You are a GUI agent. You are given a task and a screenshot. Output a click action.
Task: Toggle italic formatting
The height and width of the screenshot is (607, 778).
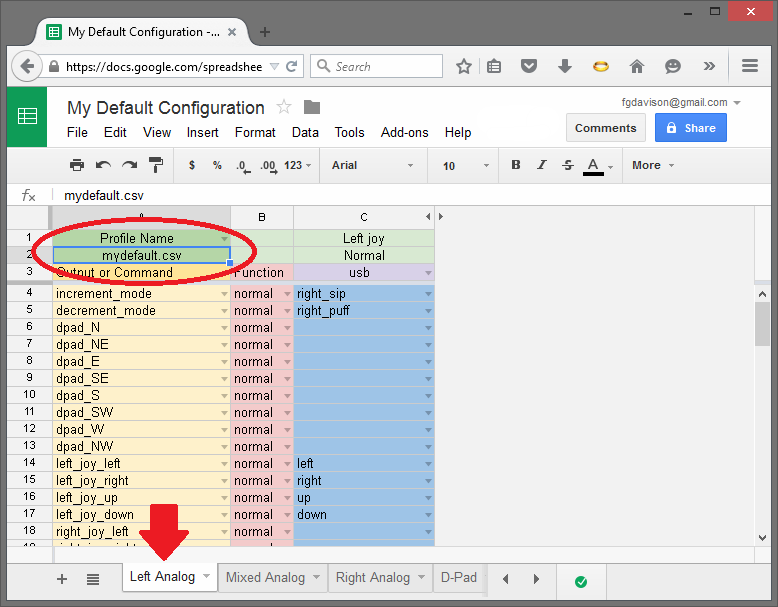coord(542,165)
